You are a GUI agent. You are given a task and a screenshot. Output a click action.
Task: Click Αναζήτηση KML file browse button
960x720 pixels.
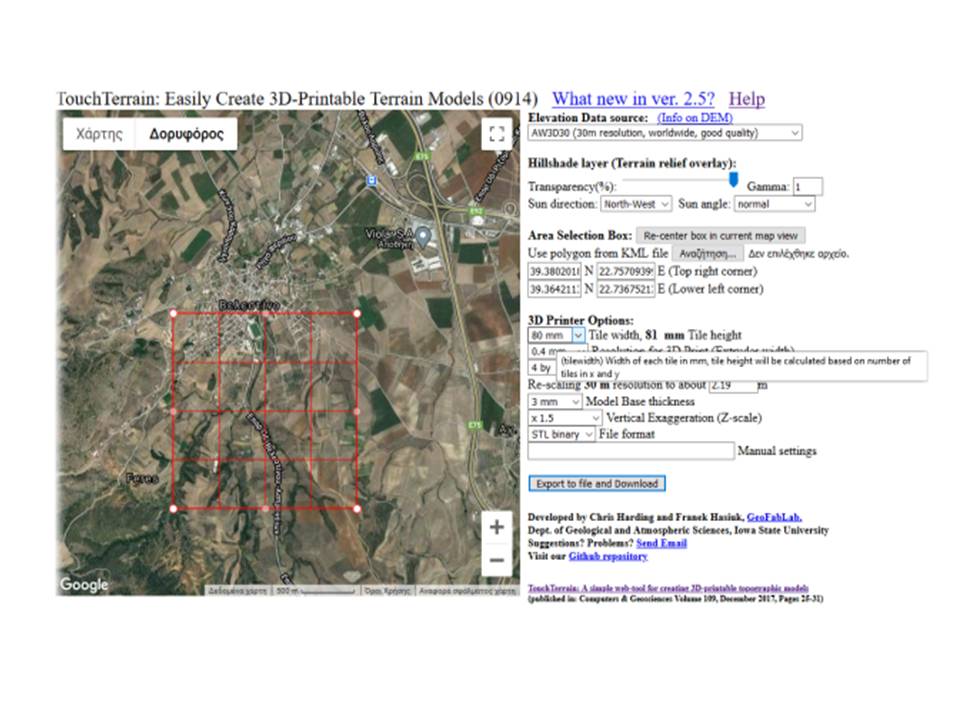(708, 253)
